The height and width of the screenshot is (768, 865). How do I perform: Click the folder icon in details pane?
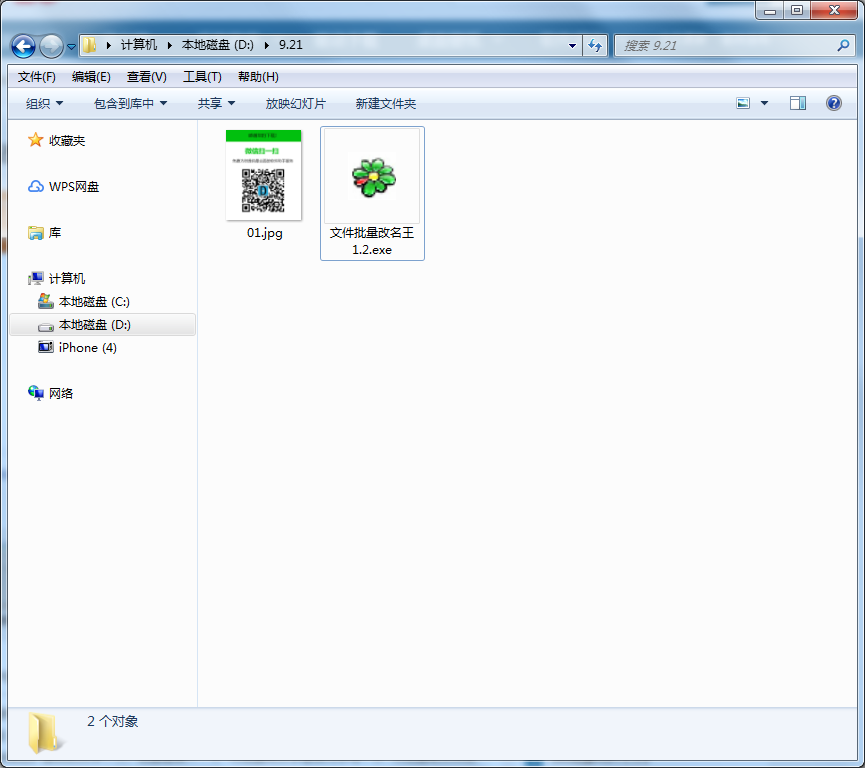coord(44,733)
